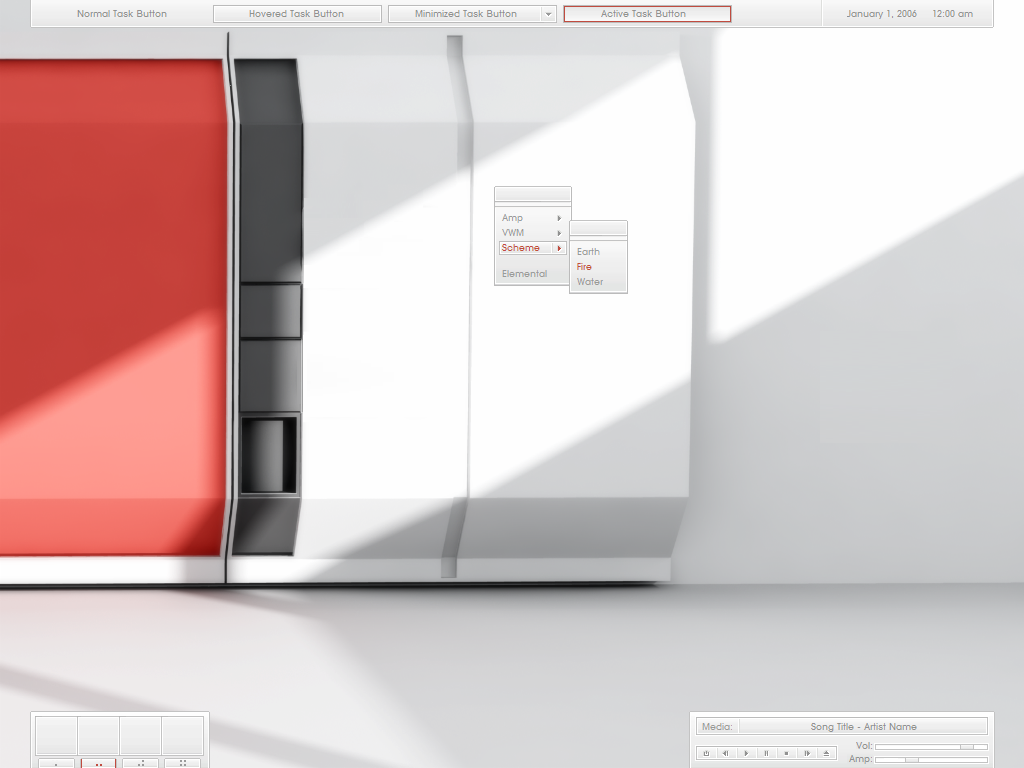
Task: Skip to previous track in media player
Action: click(726, 753)
